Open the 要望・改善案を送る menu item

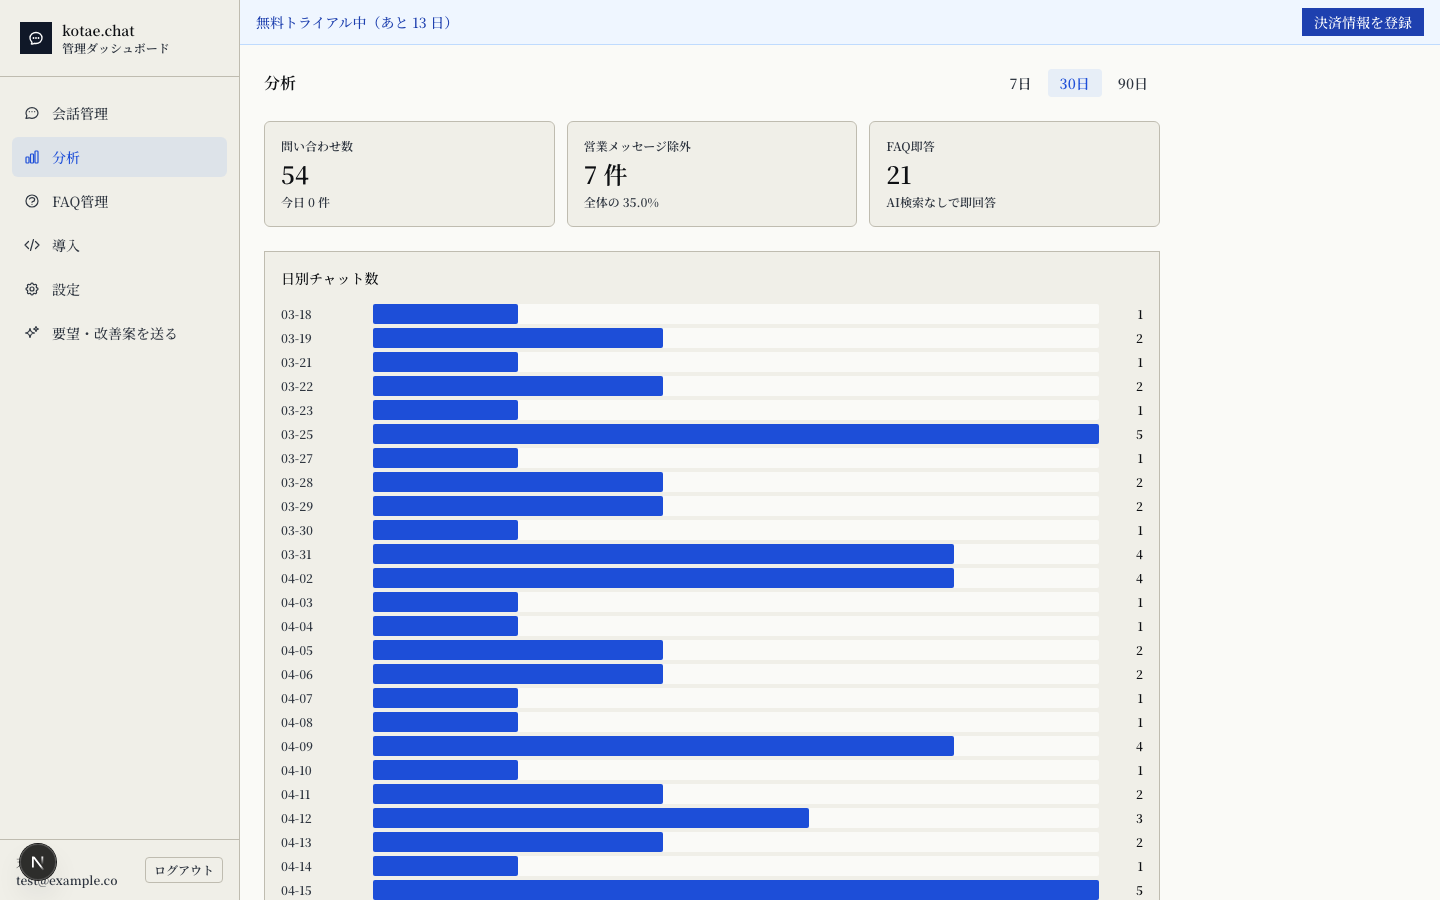tap(120, 333)
